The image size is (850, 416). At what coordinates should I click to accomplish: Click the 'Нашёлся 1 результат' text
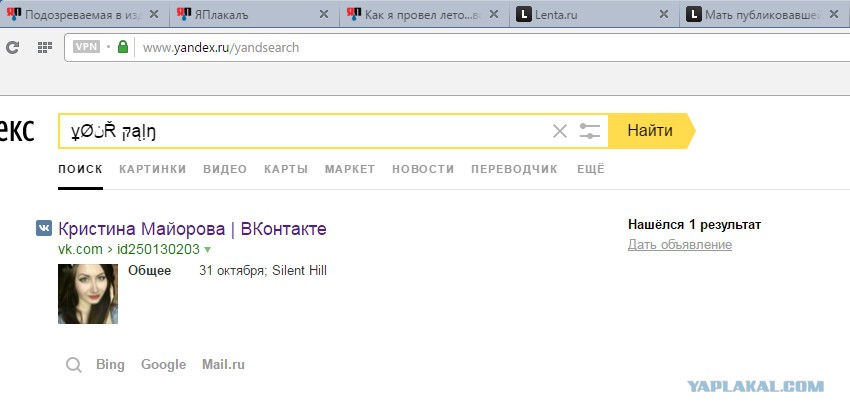click(x=694, y=225)
